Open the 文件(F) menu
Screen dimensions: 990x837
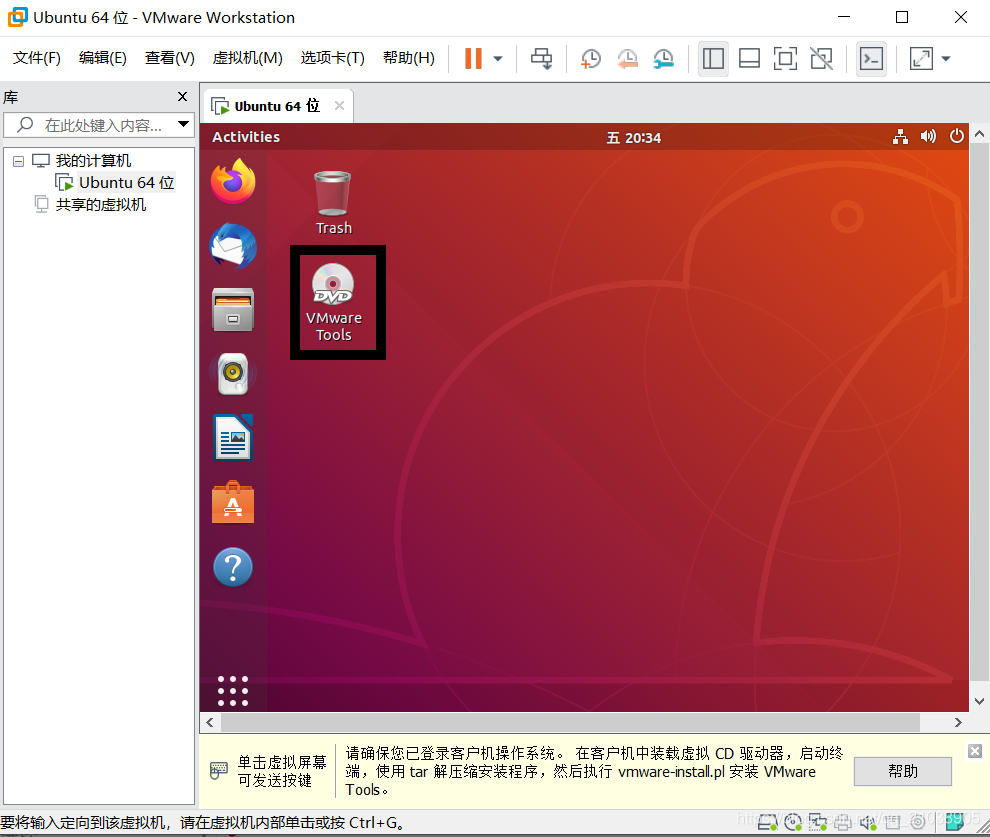(x=37, y=58)
